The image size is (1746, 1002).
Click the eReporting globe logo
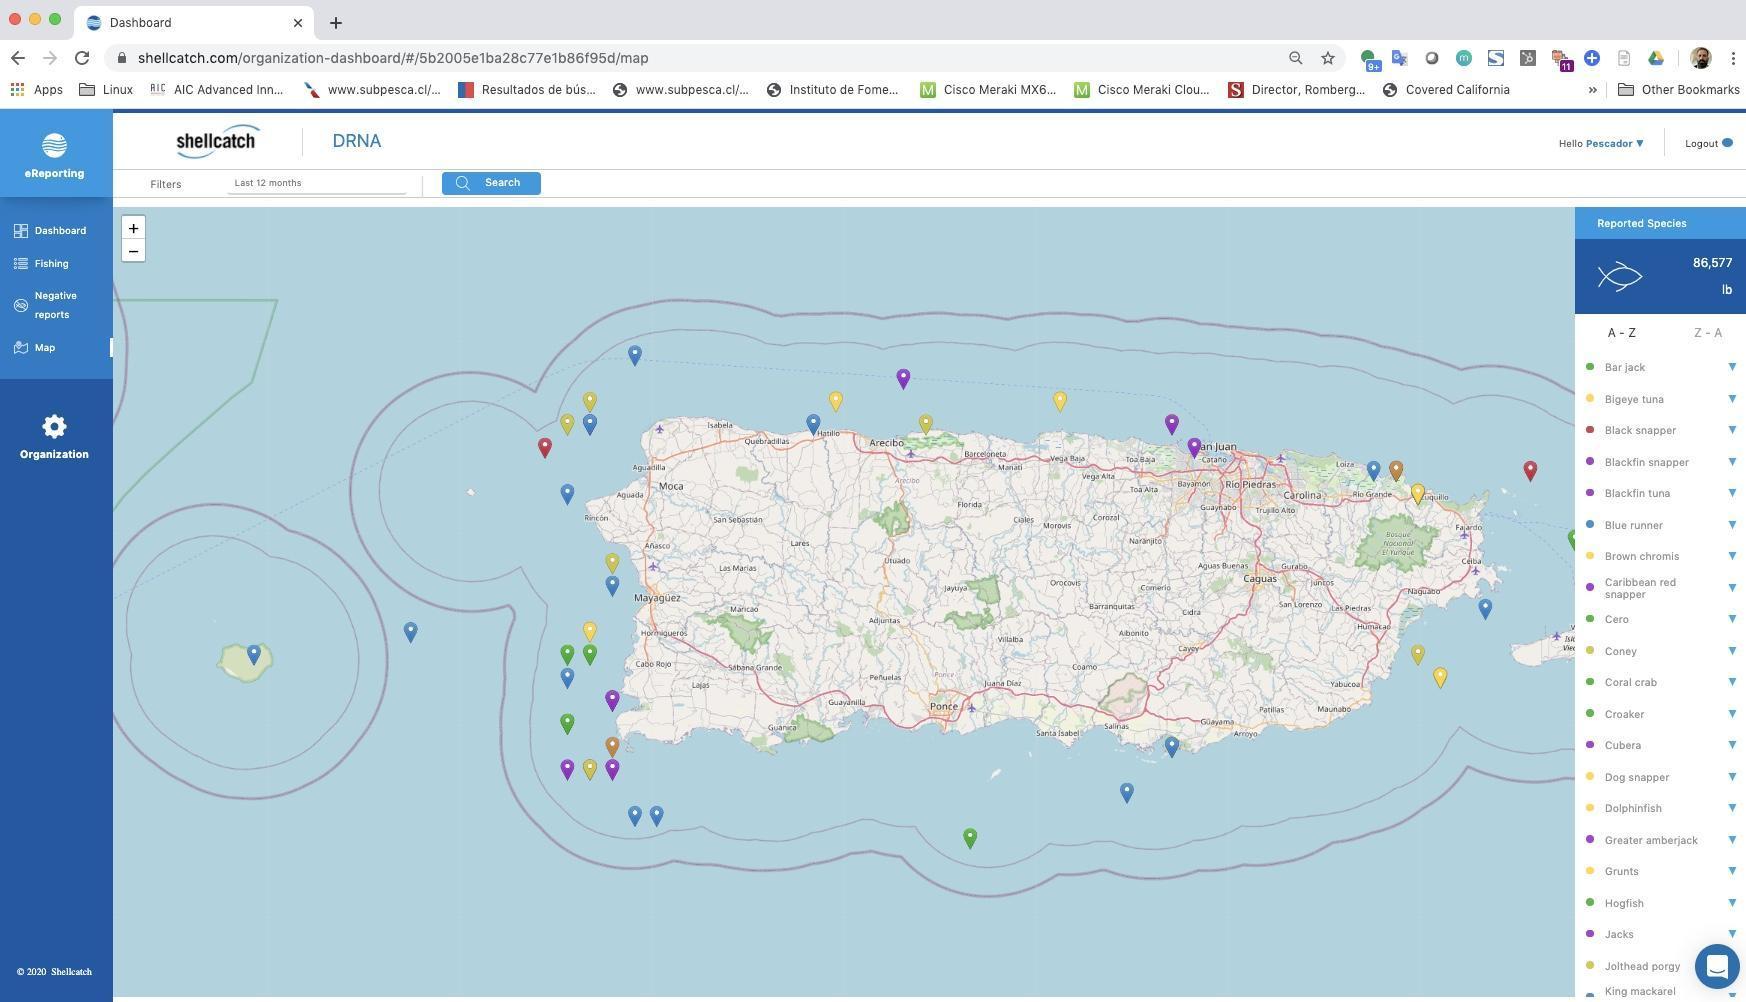(54, 146)
